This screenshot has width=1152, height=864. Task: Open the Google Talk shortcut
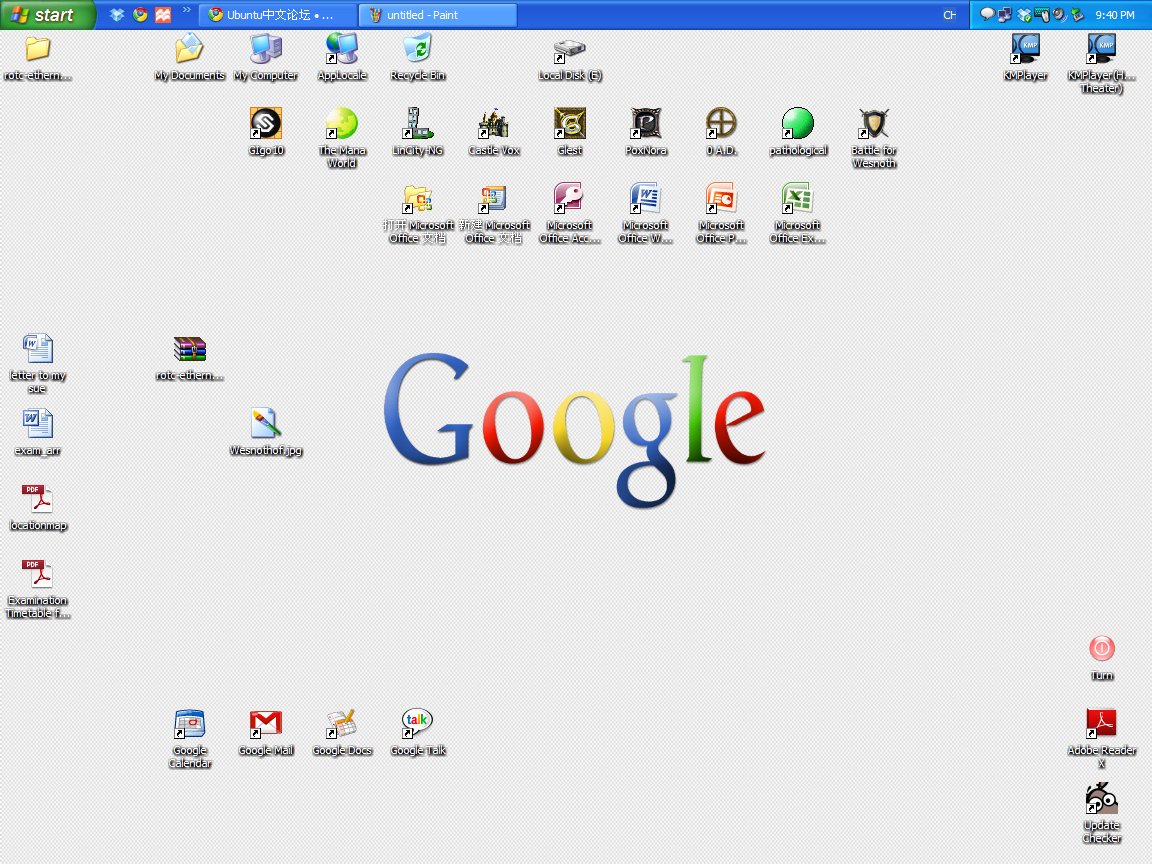pos(417,724)
